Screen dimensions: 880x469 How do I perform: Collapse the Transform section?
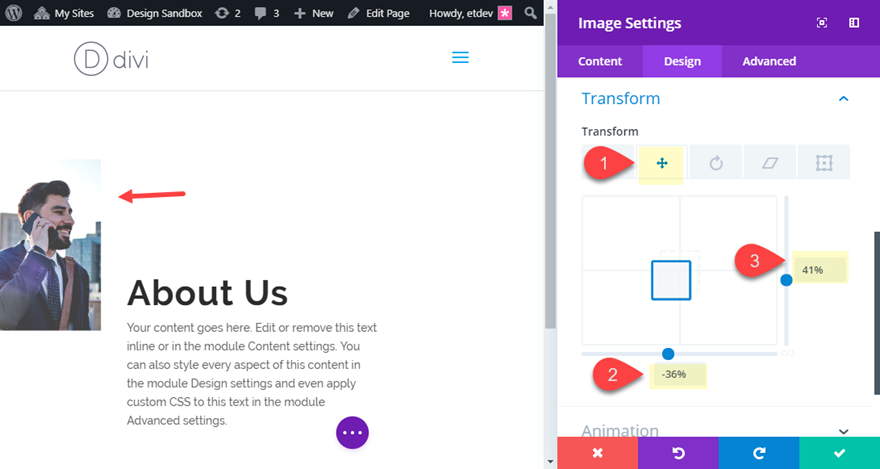(843, 99)
